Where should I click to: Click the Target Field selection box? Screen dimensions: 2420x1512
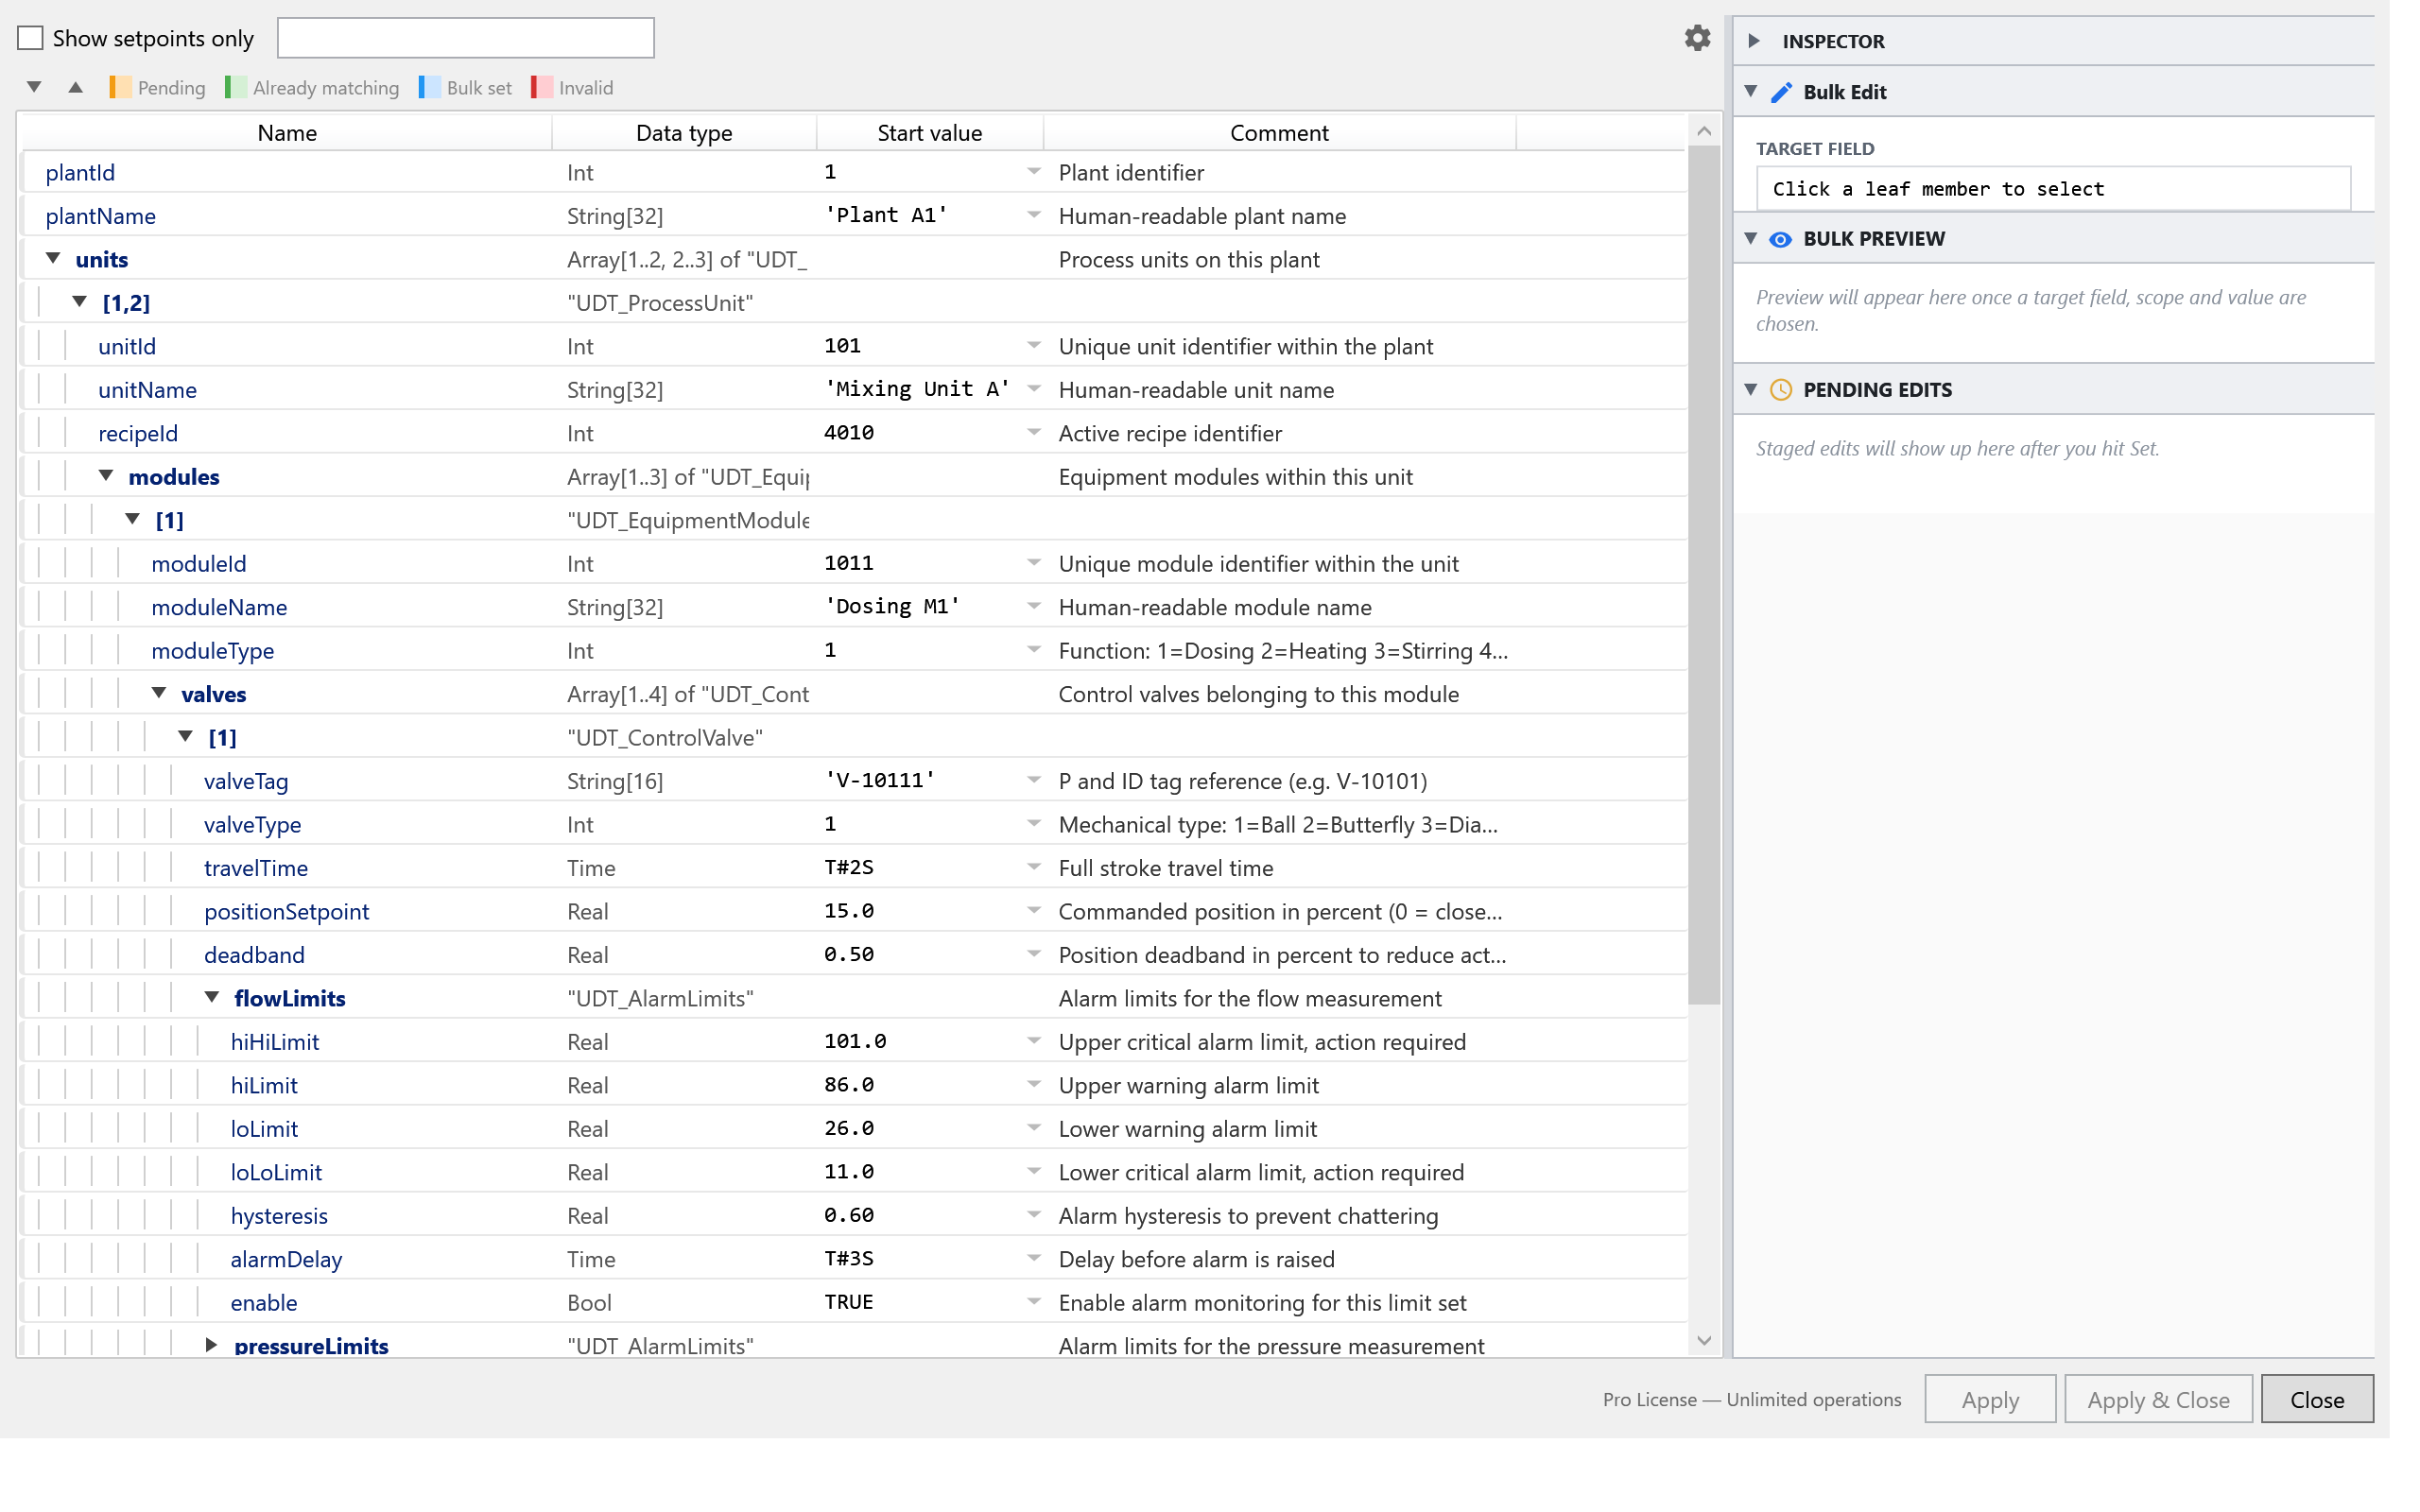click(x=2053, y=189)
